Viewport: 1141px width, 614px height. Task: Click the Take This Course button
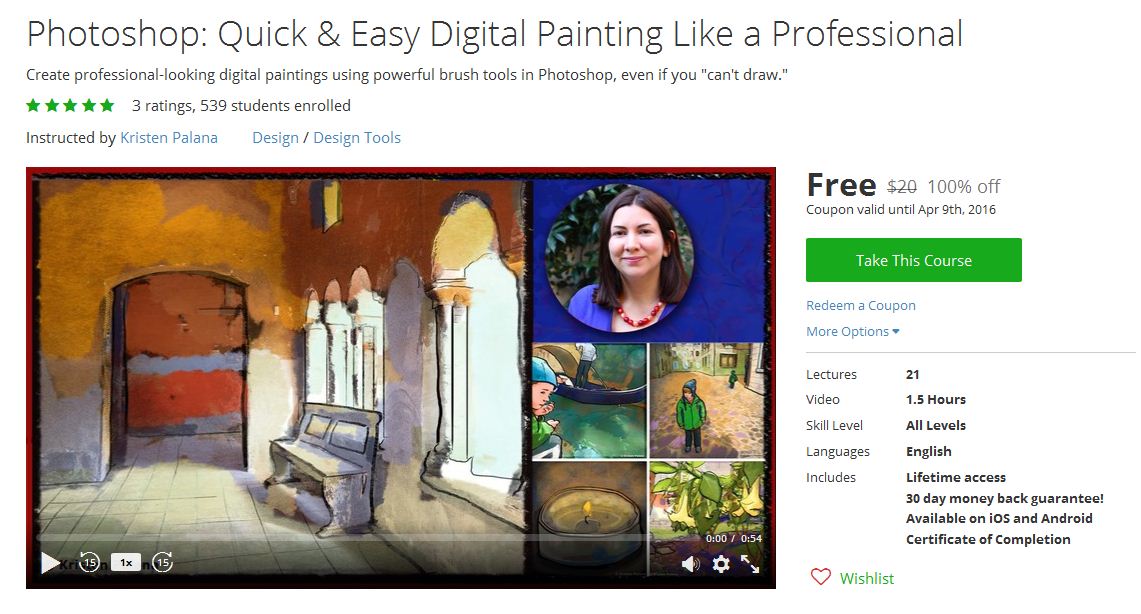point(913,260)
